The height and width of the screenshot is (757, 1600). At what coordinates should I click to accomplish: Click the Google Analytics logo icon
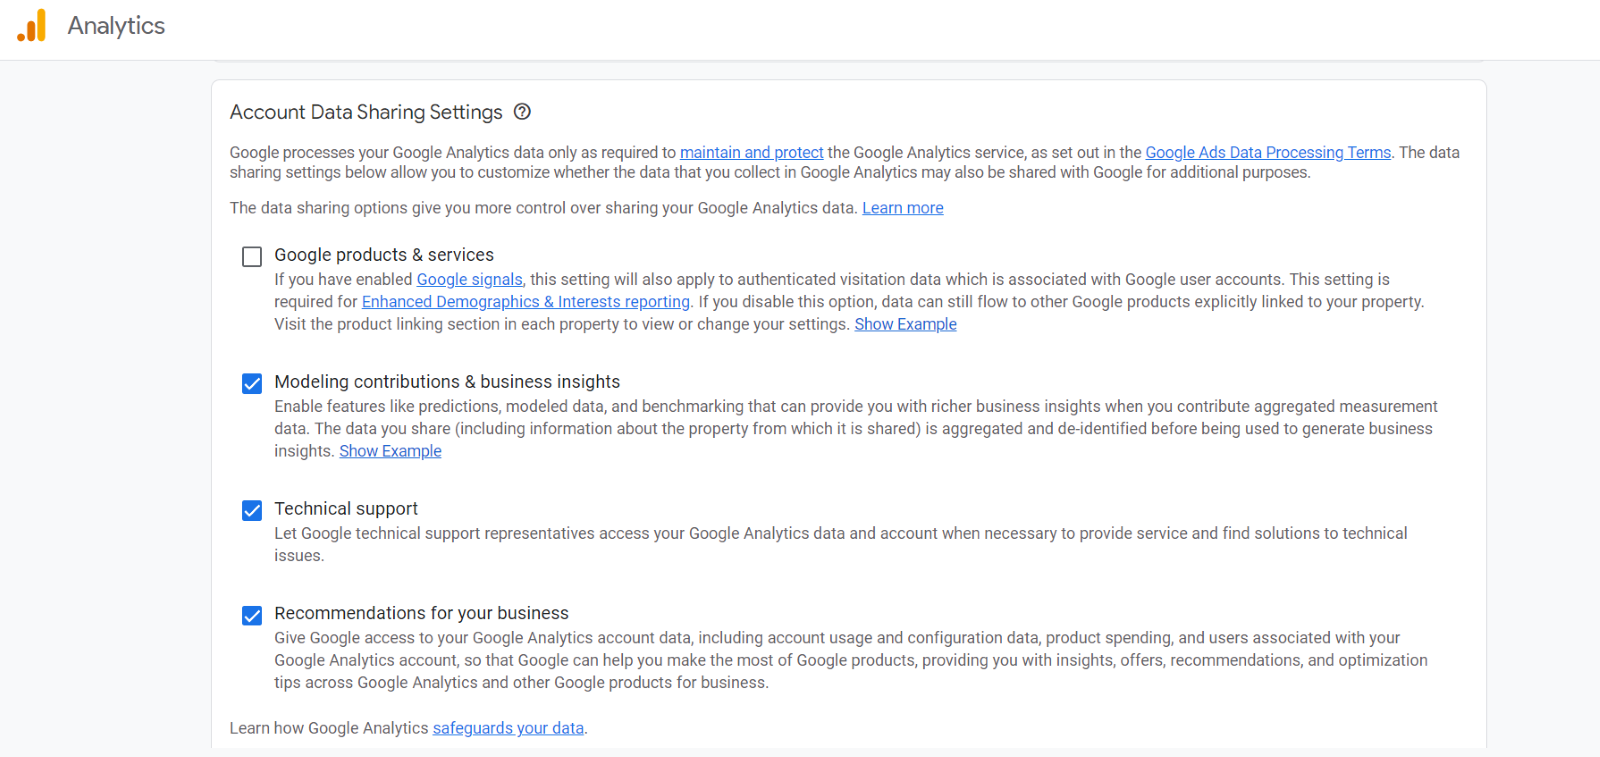coord(32,26)
